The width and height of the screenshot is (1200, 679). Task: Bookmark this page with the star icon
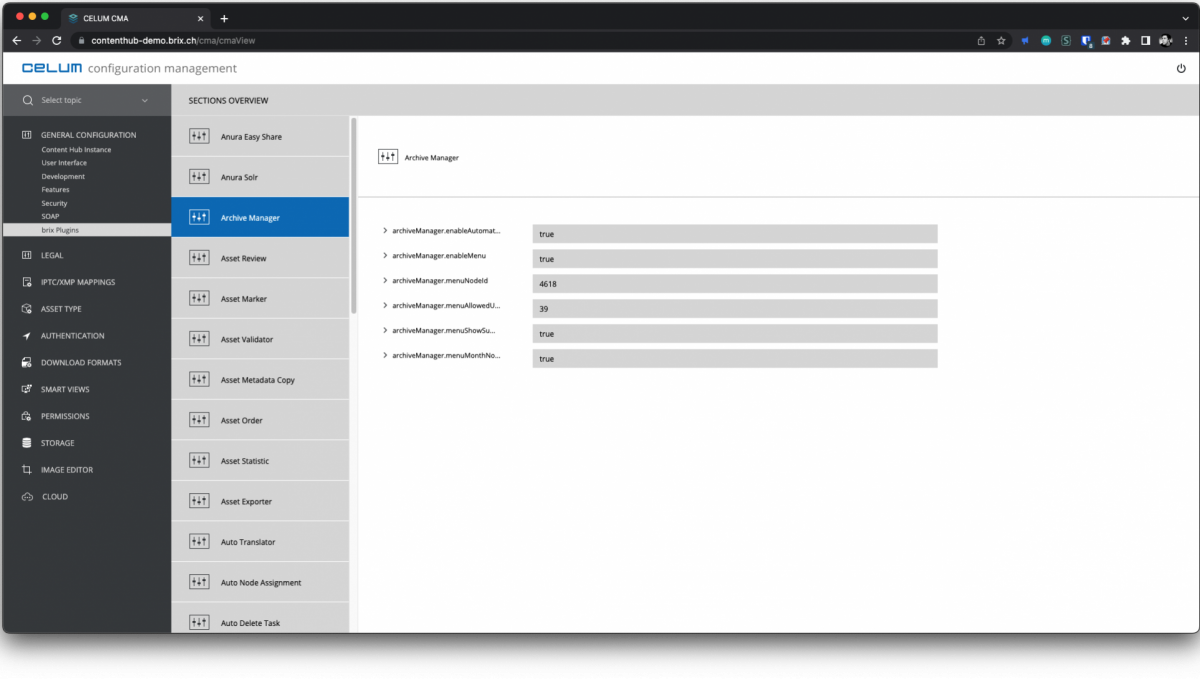[1001, 41]
